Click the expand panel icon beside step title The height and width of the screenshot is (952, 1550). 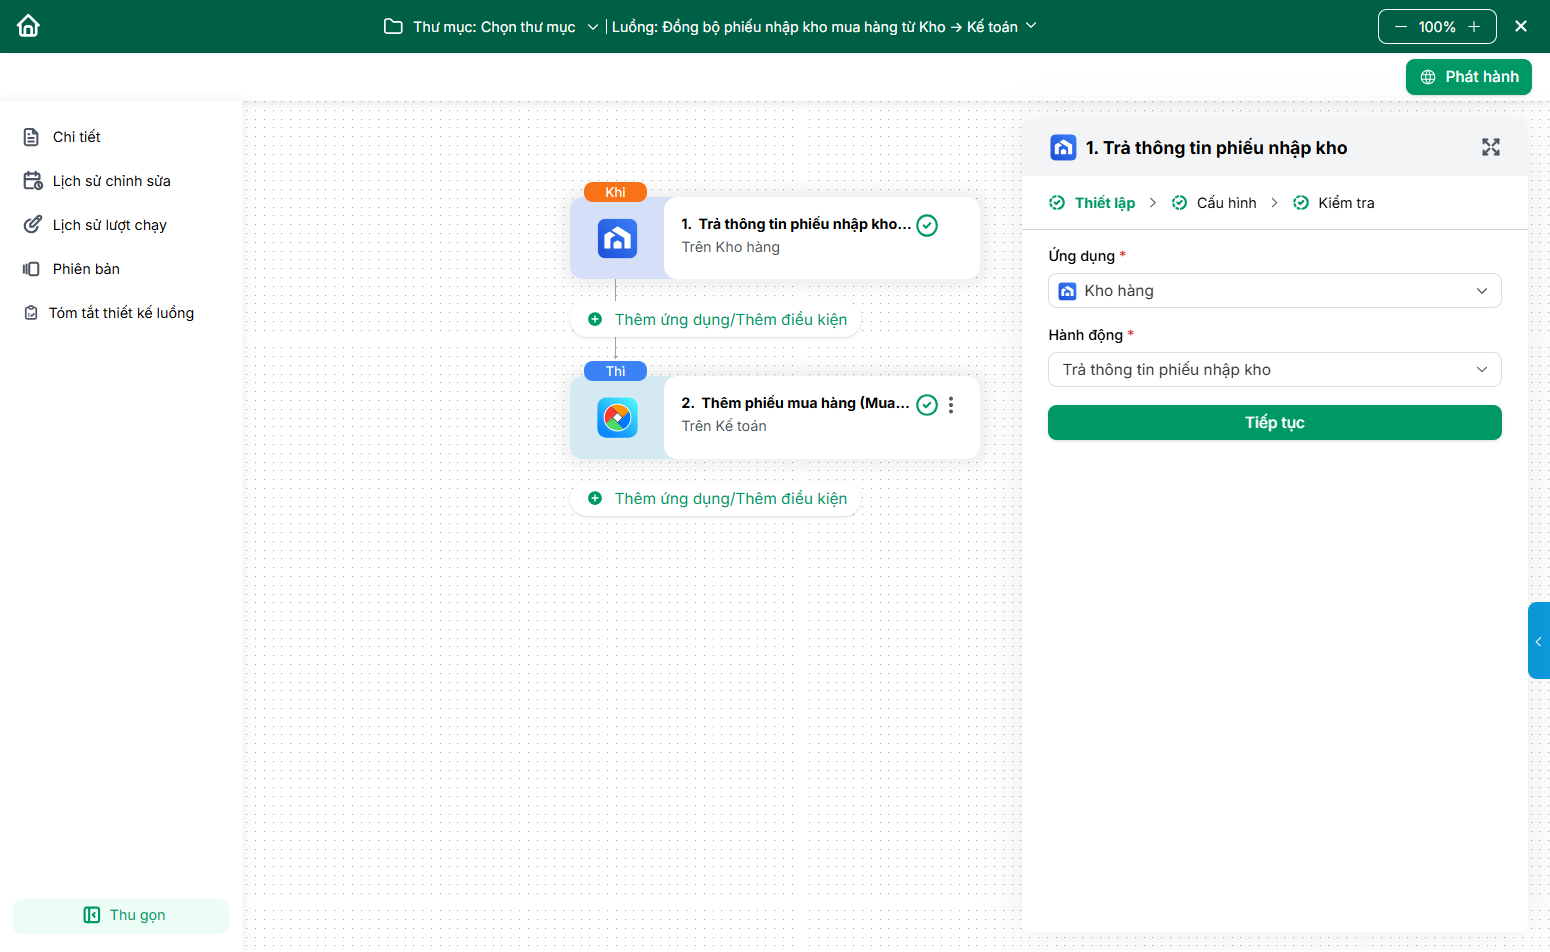pos(1490,148)
